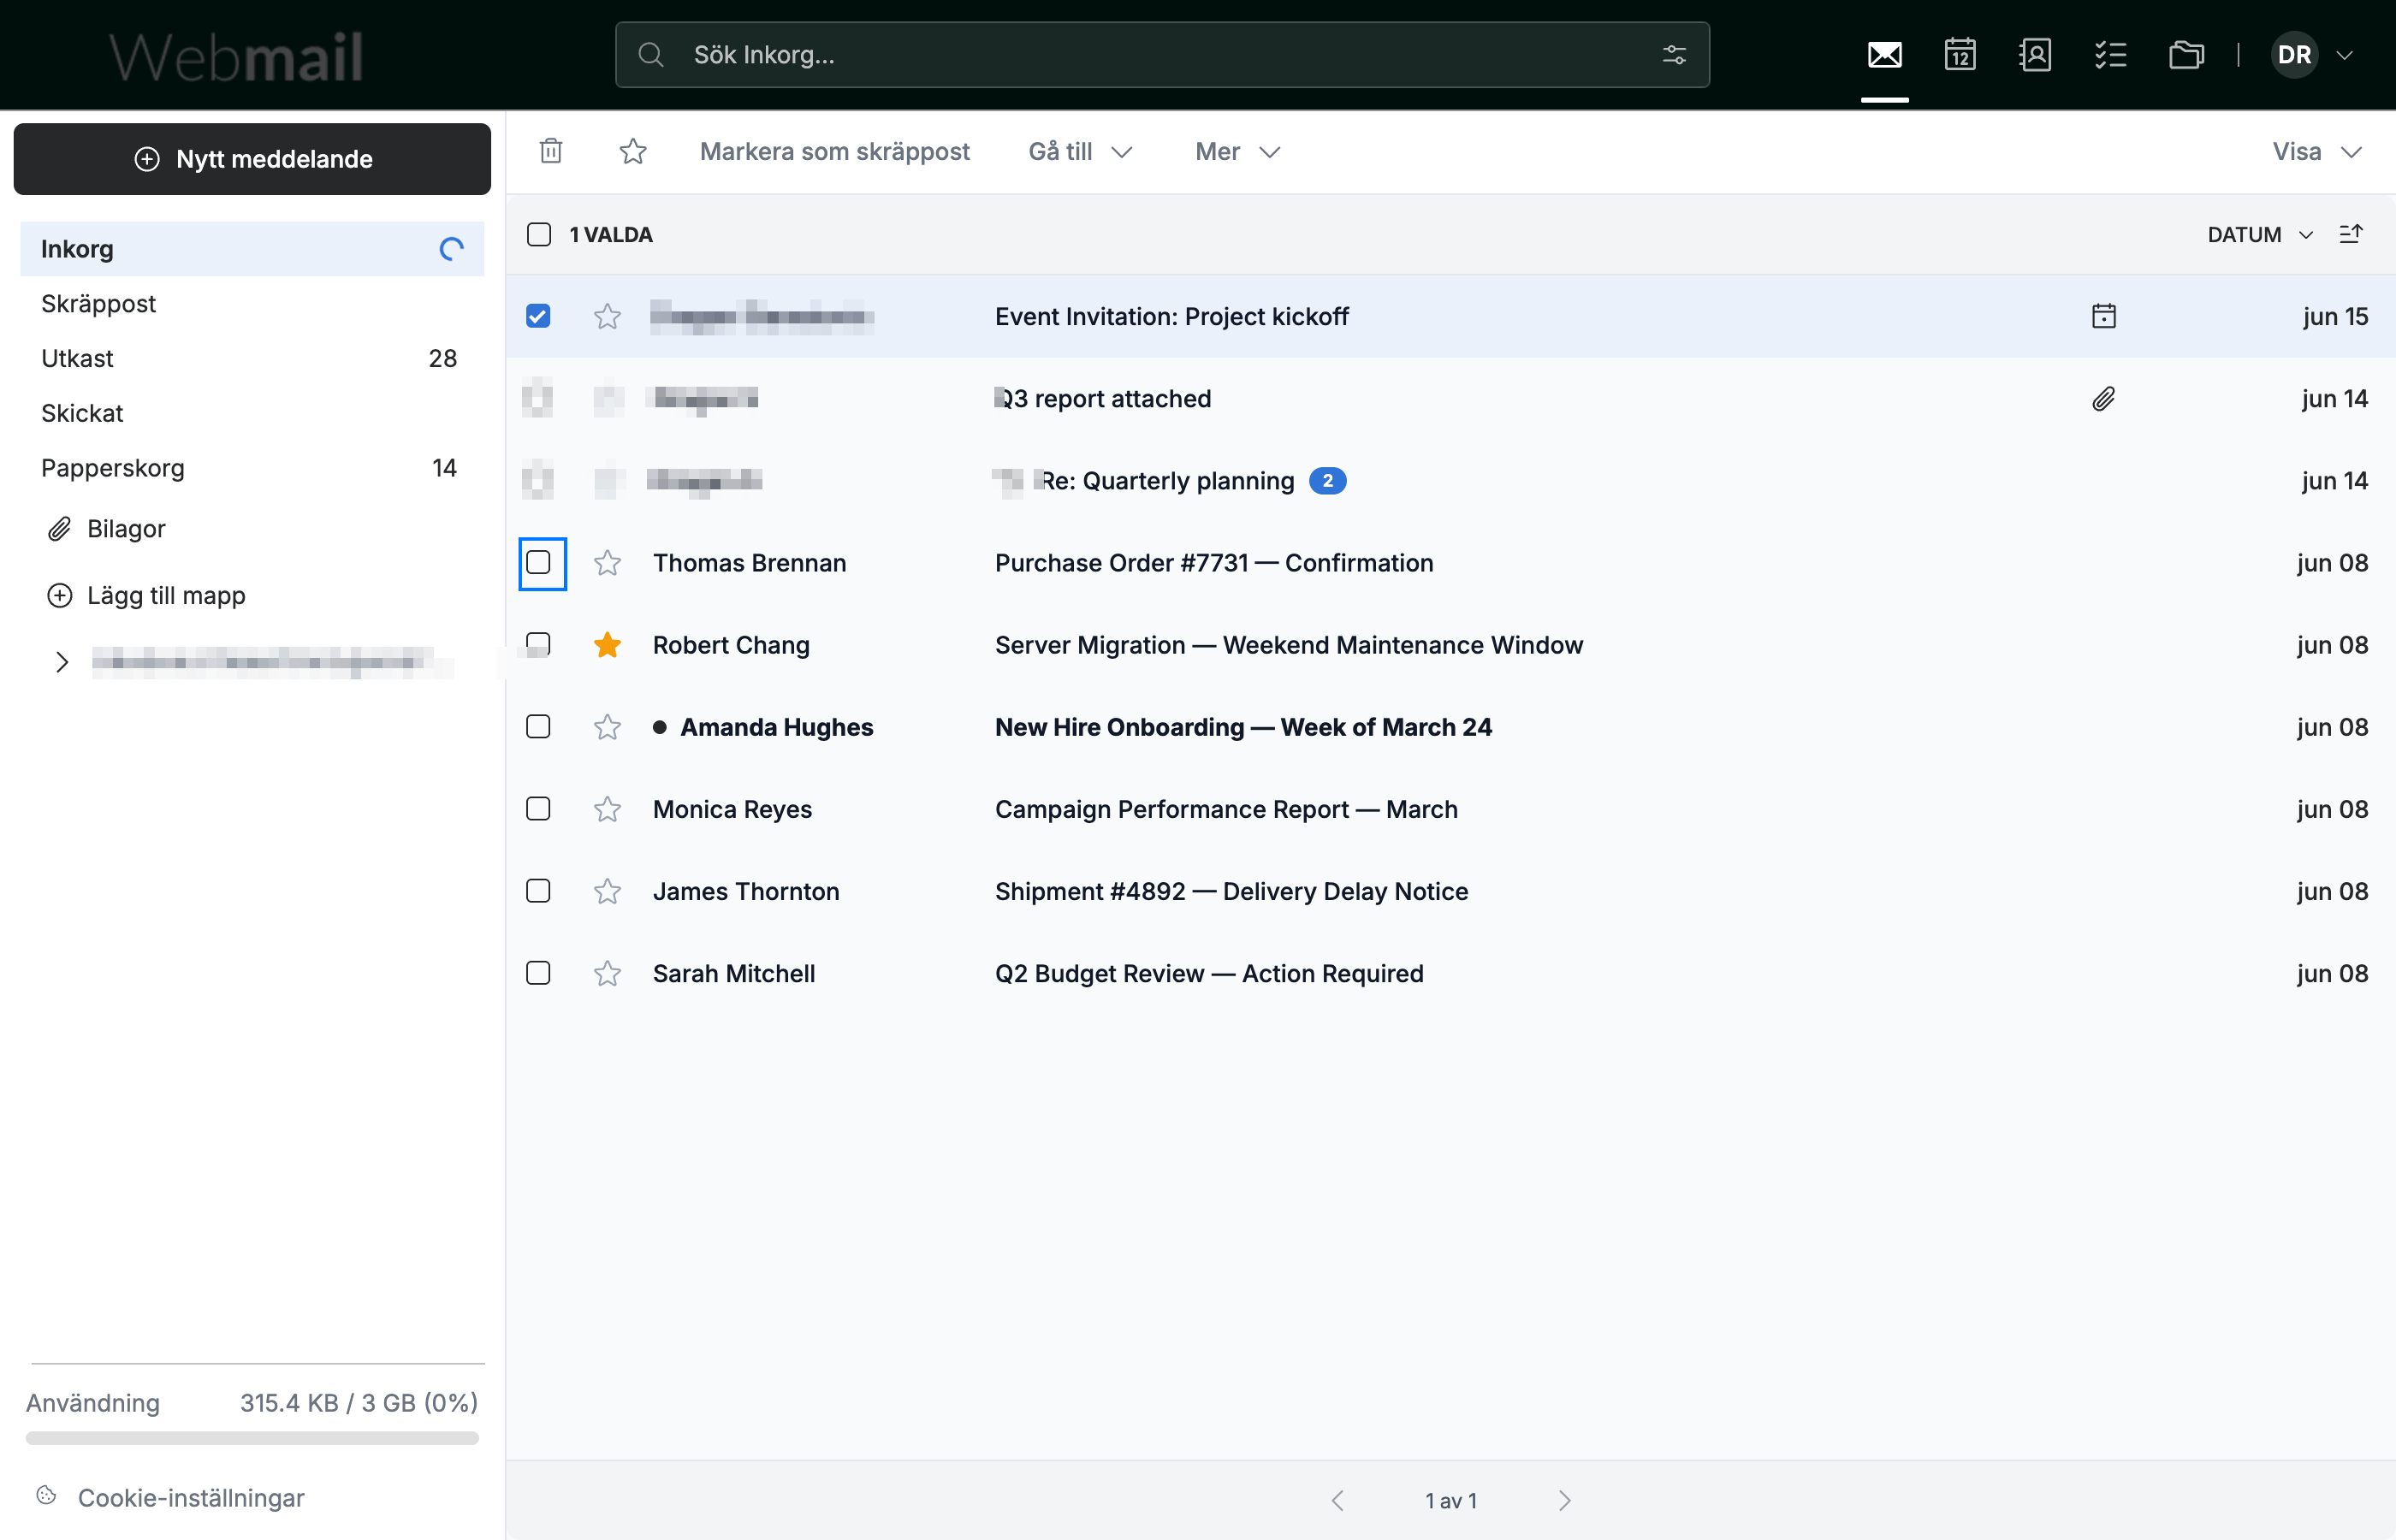Click the Sök Inkorg search field

1162,55
